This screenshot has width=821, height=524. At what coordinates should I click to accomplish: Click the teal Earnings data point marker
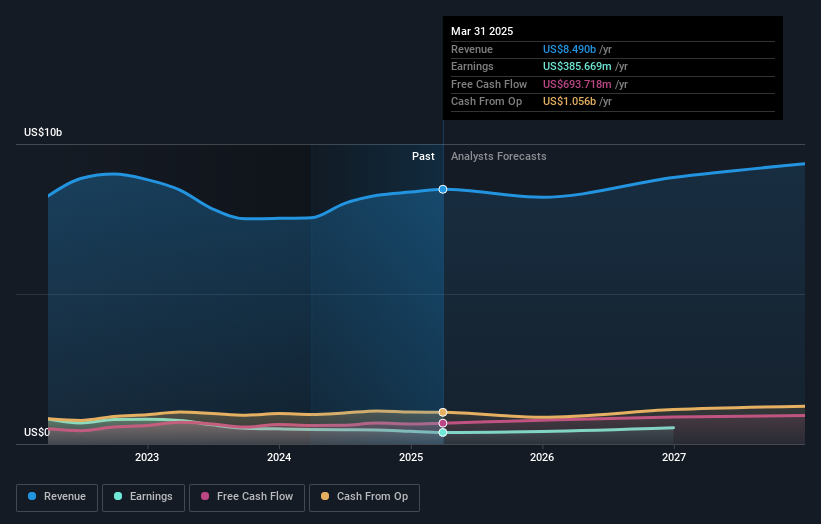pyautogui.click(x=443, y=432)
